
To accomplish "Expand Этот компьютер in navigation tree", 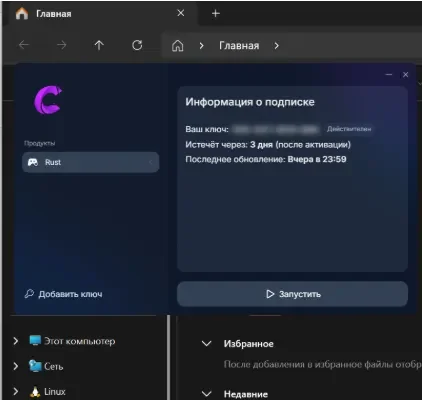I will (16, 341).
